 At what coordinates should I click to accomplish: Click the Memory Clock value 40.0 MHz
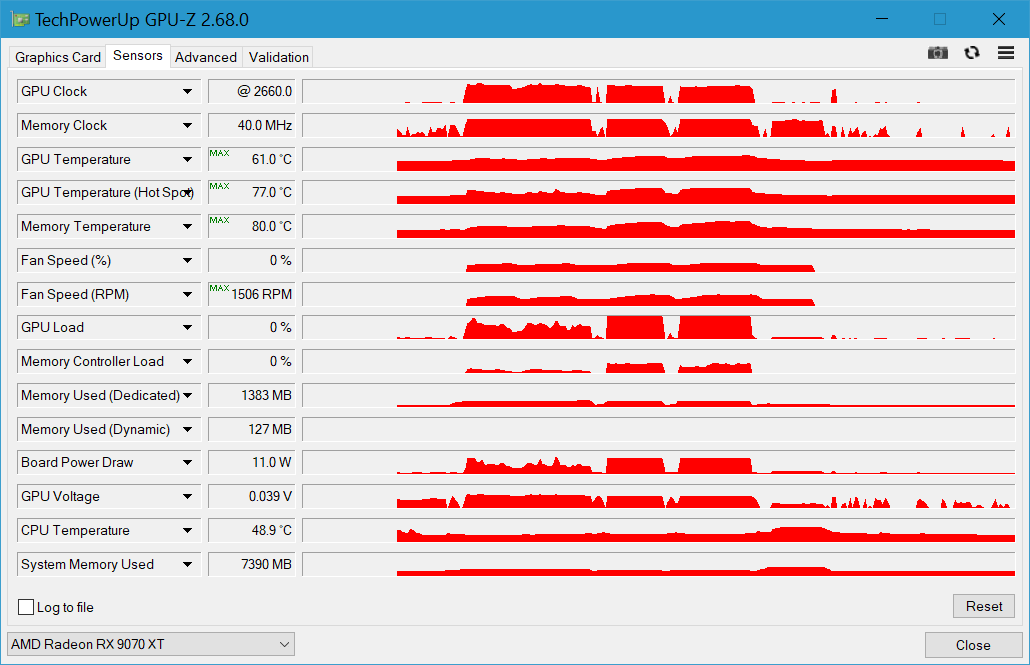pos(252,126)
